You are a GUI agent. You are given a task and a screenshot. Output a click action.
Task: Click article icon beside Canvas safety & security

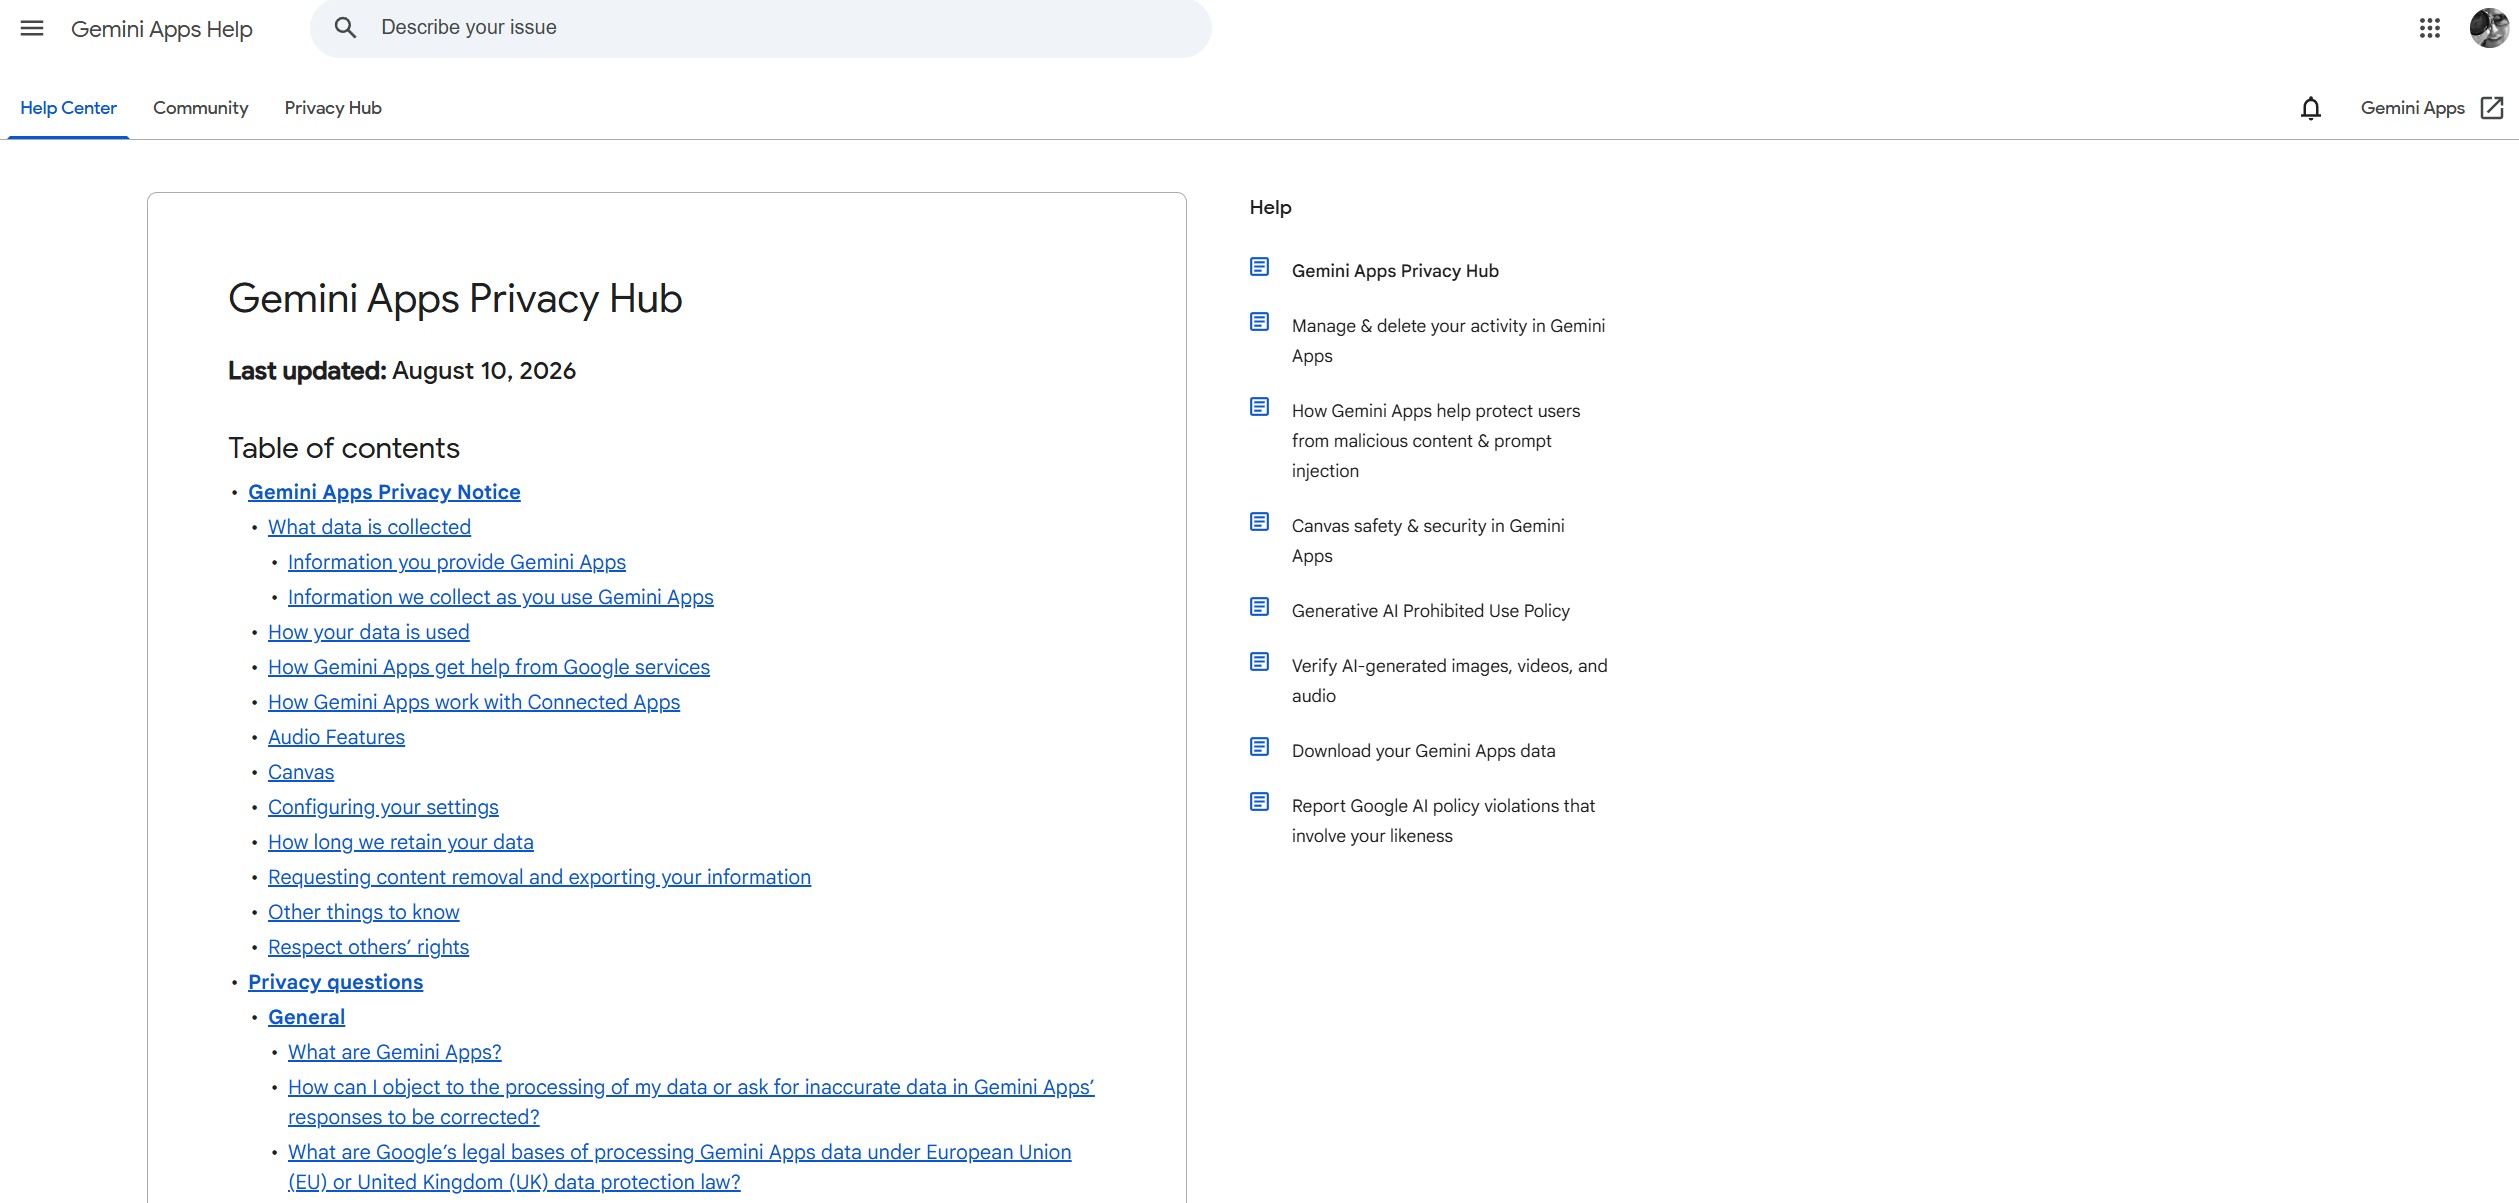(x=1259, y=522)
